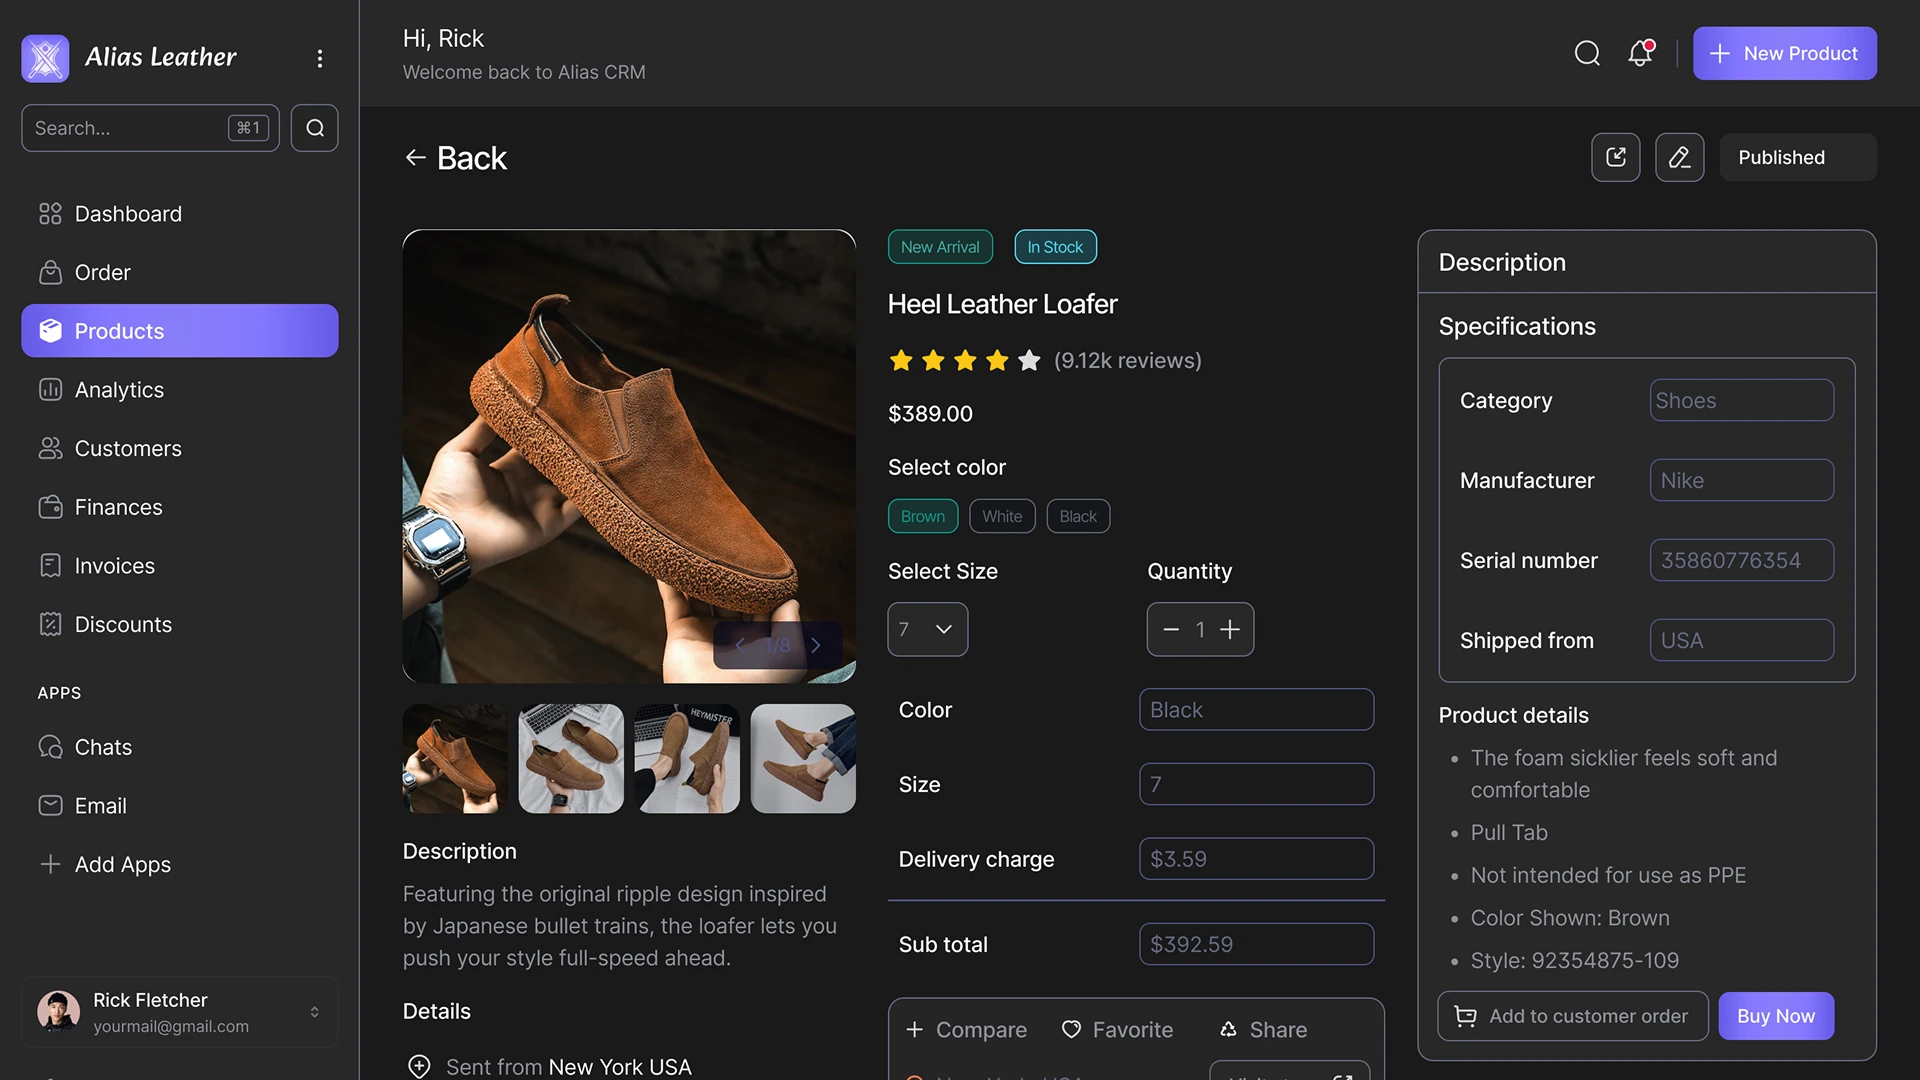Screen dimensions: 1920x1080
Task: Select the White color option
Action: tap(1002, 516)
